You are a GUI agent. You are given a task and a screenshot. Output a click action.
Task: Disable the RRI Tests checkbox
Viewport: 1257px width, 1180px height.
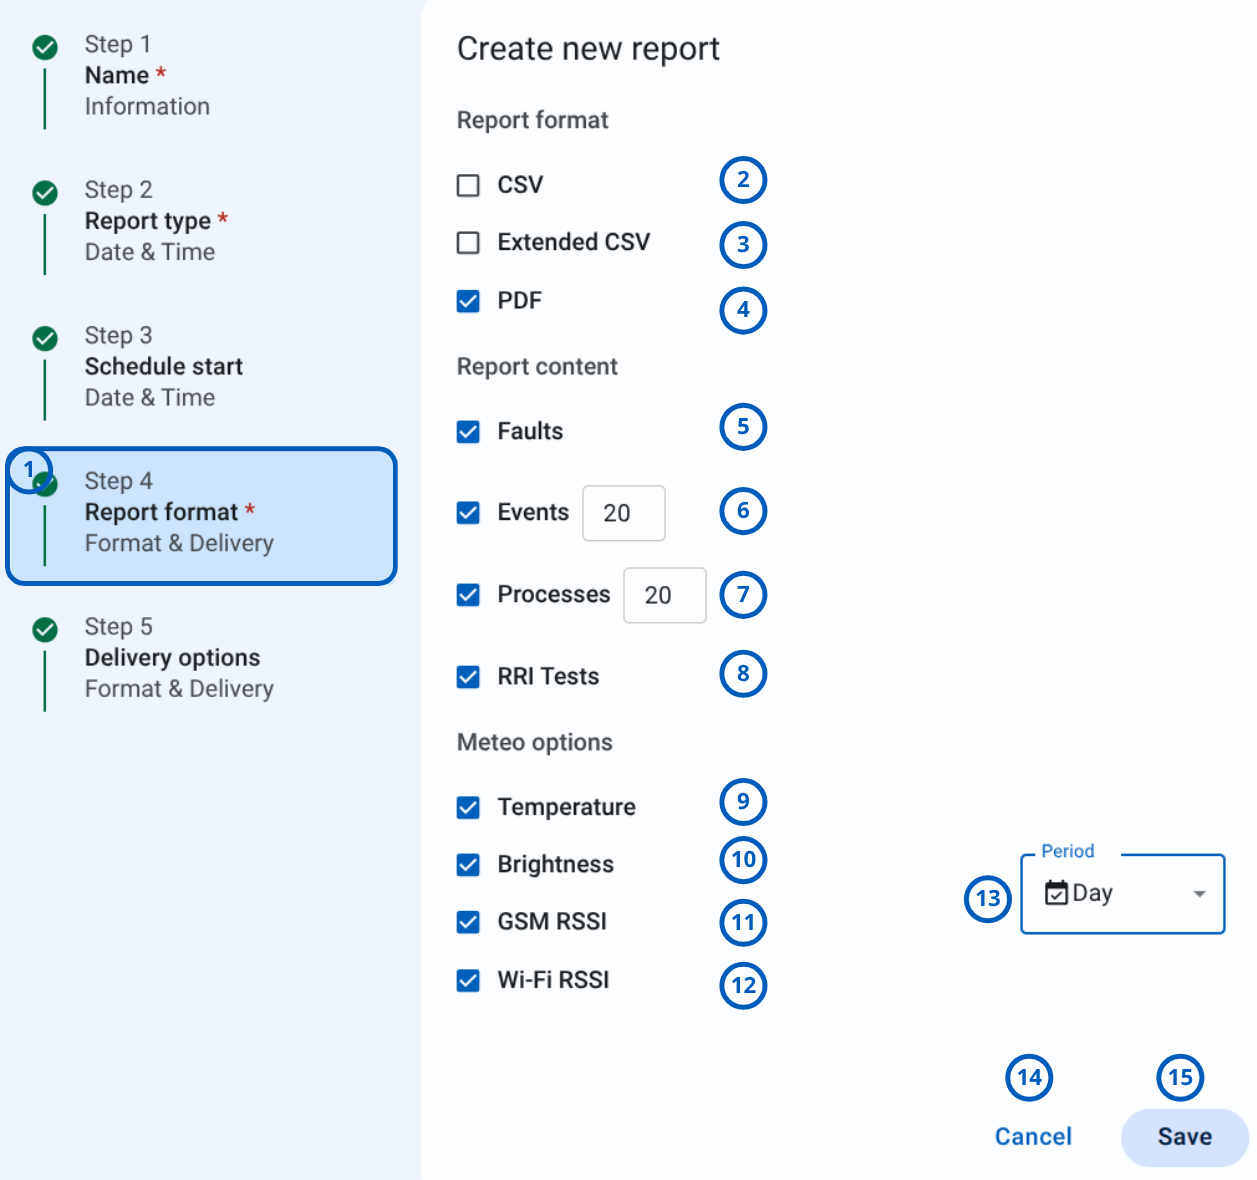[468, 677]
